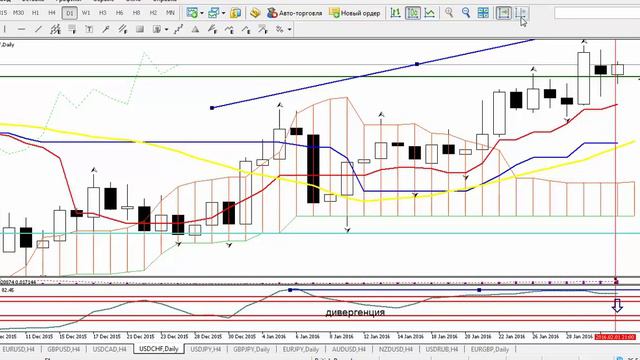640x360 pixels.
Task: Select the candlestick chart view icon
Action: click(x=413, y=13)
